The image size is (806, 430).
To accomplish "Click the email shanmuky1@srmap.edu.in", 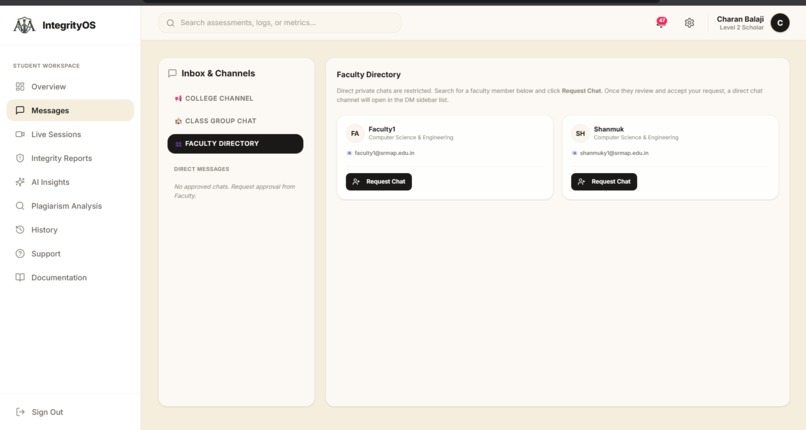I will [x=614, y=153].
